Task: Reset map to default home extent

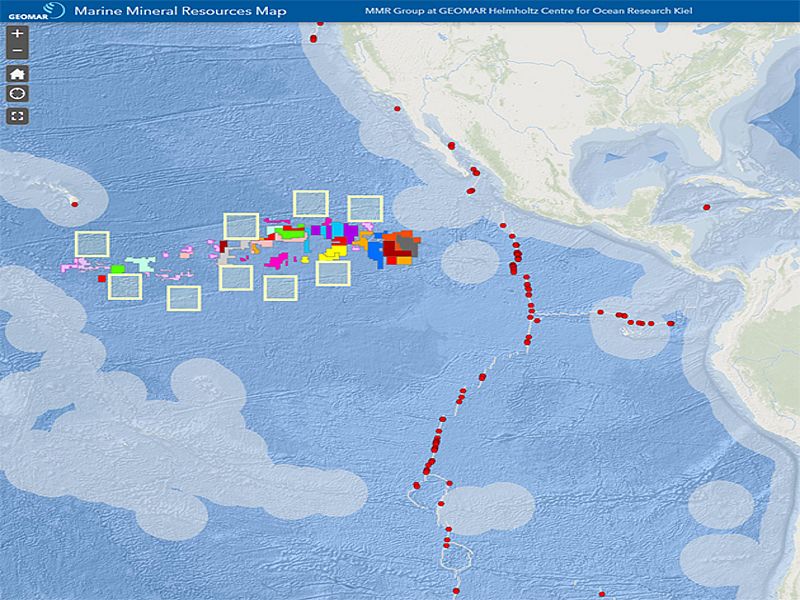Action: point(17,73)
